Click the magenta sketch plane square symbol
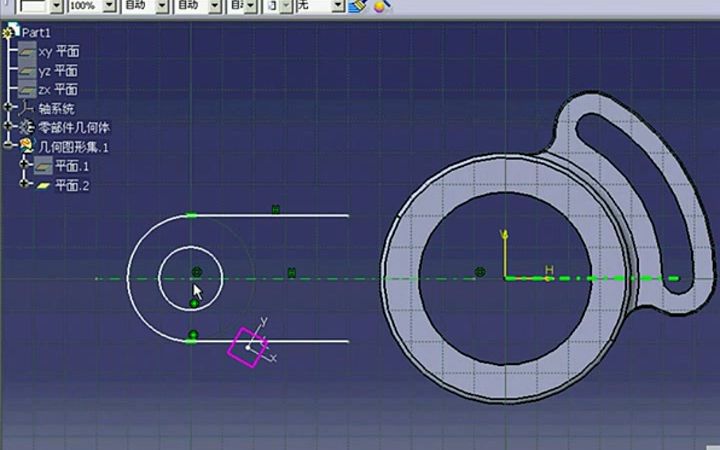Screen dimensions: 720x450 pos(247,347)
